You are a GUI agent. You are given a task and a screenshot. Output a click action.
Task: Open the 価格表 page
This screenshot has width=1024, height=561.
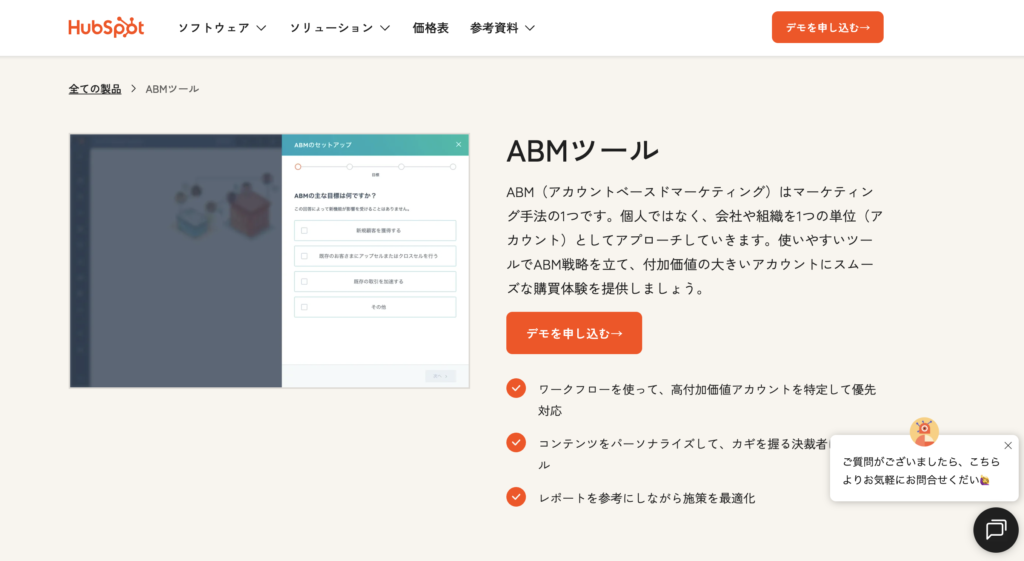pos(430,28)
